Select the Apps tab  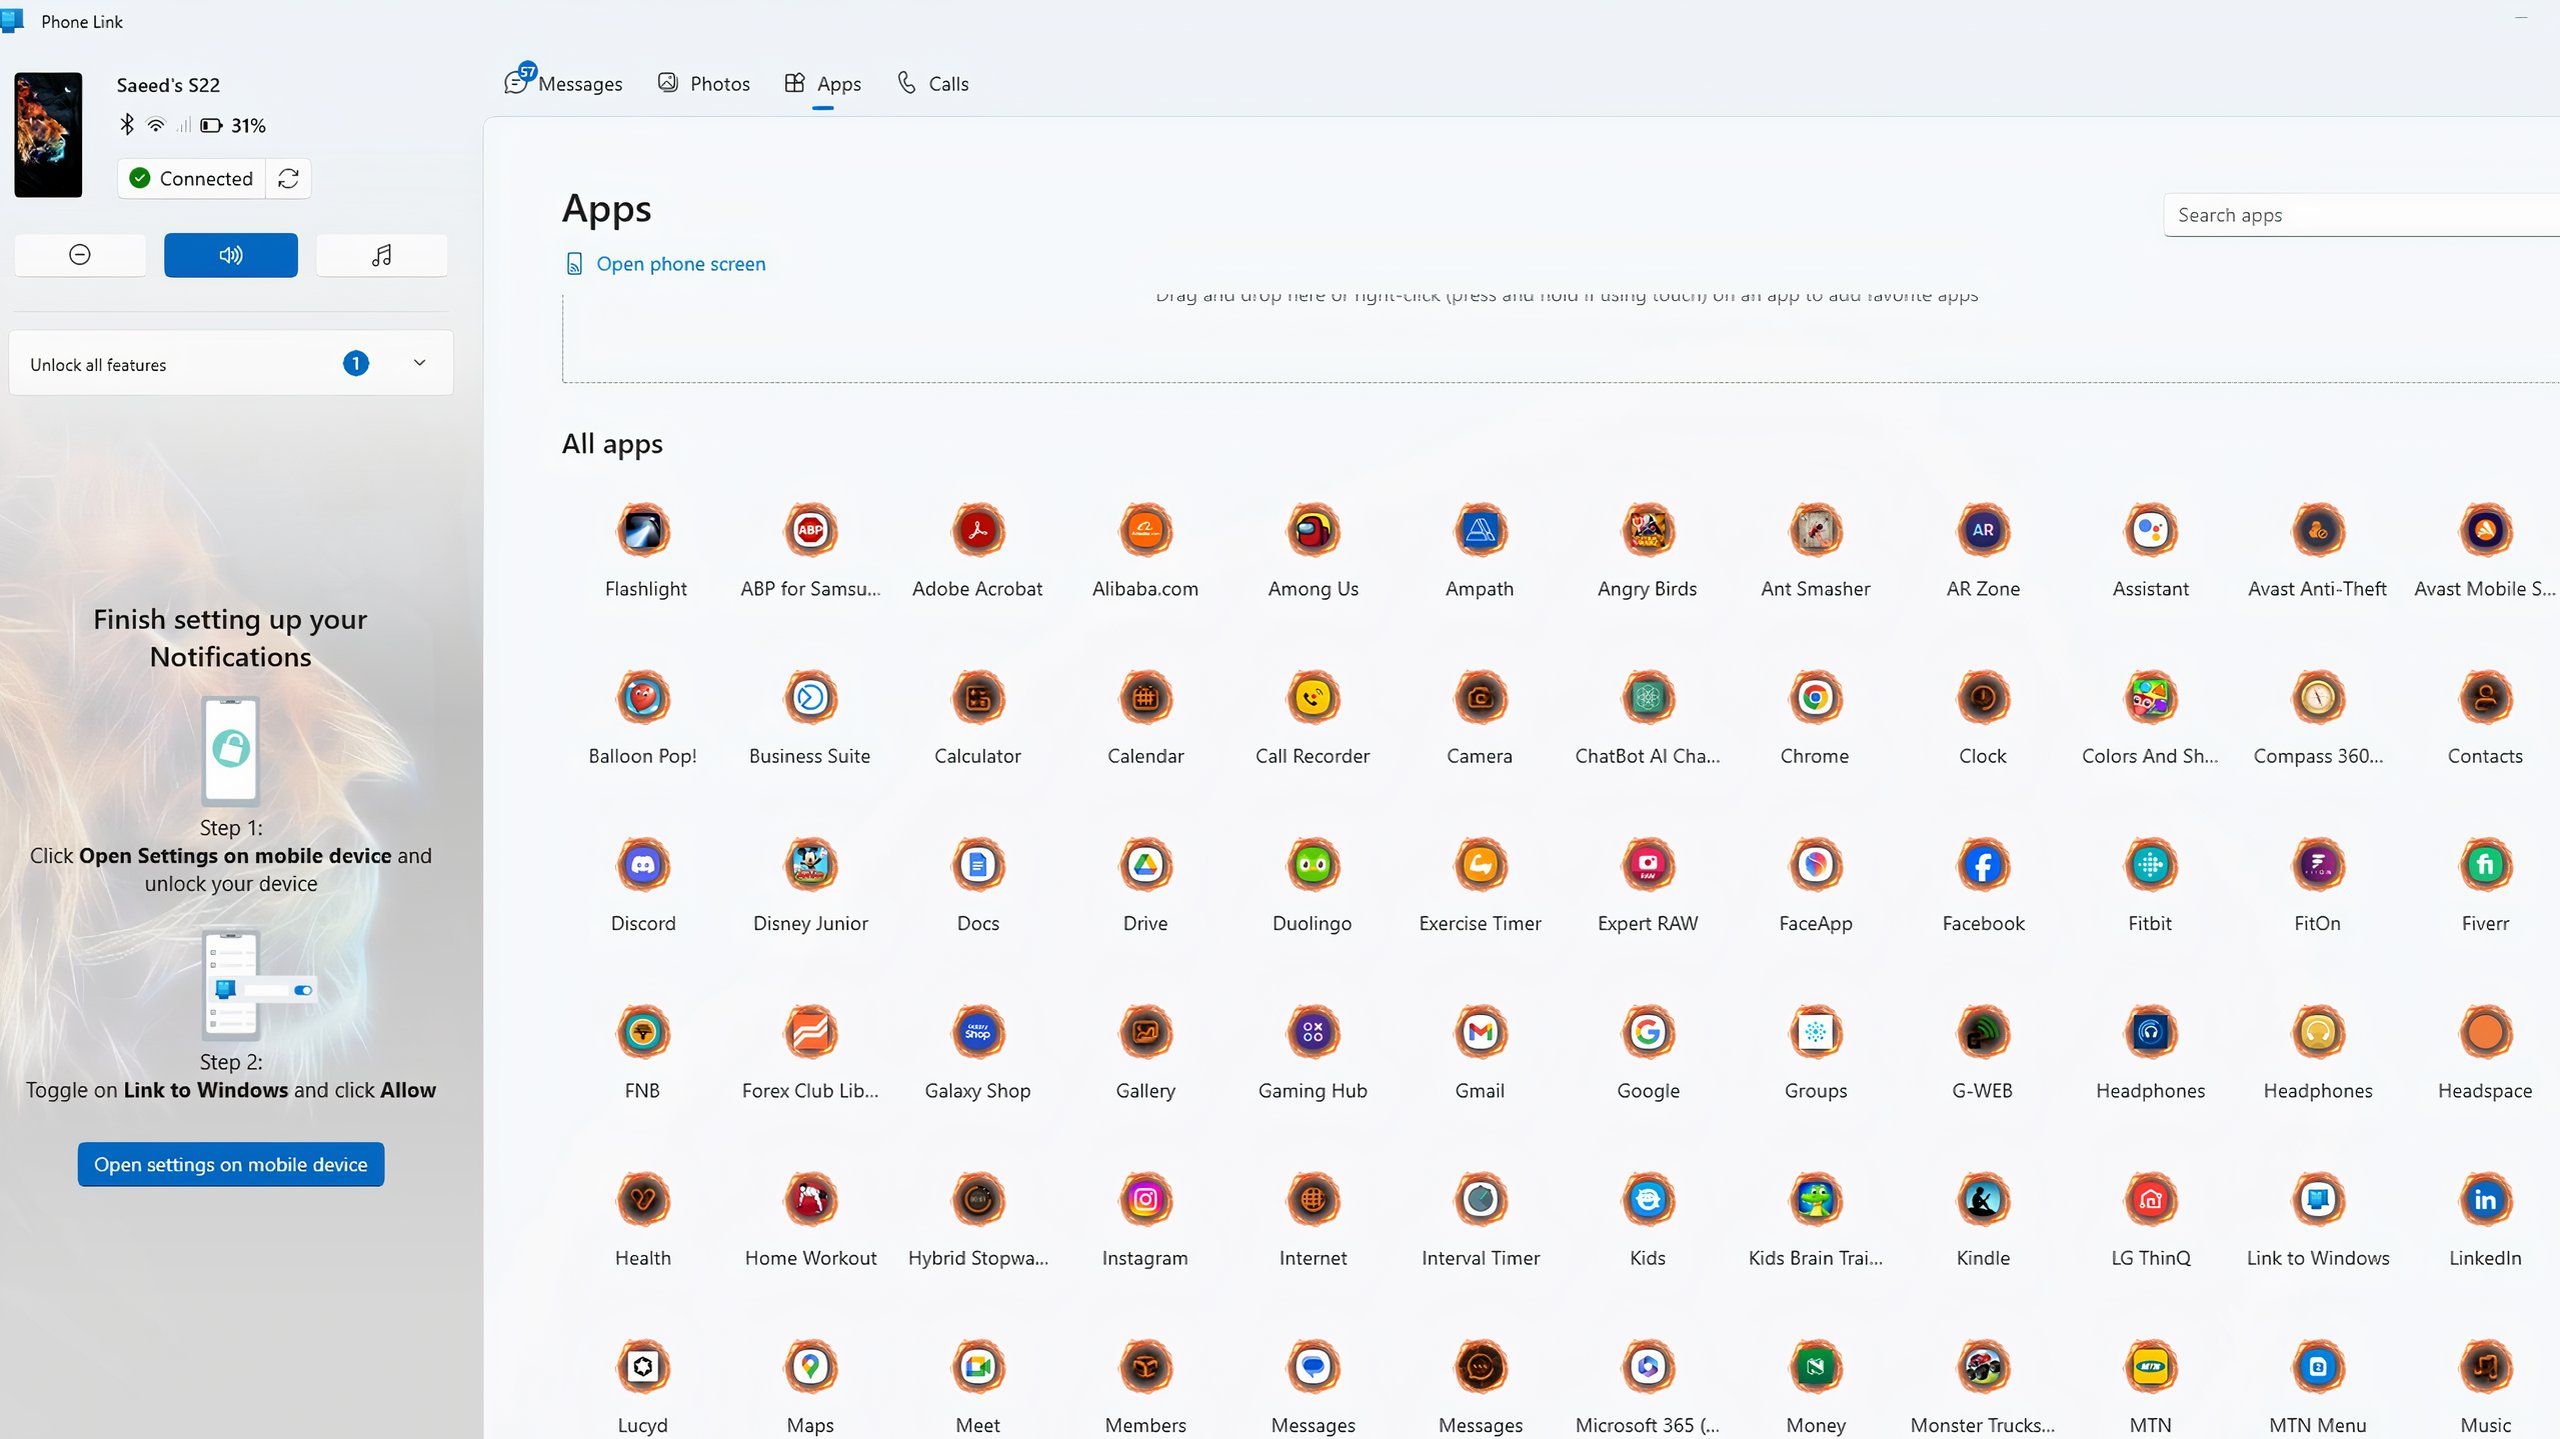click(x=823, y=83)
